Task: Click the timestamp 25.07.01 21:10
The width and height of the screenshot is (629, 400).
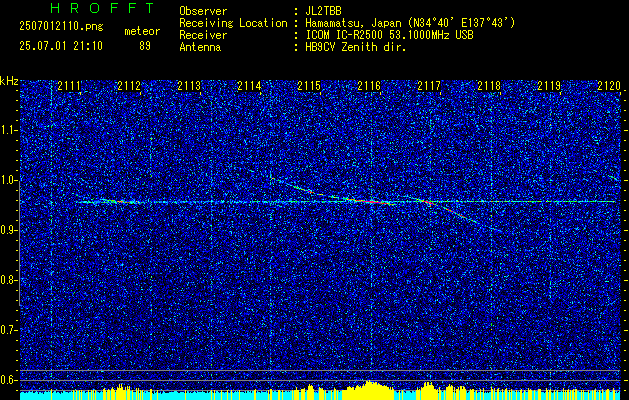Action: click(x=61, y=46)
